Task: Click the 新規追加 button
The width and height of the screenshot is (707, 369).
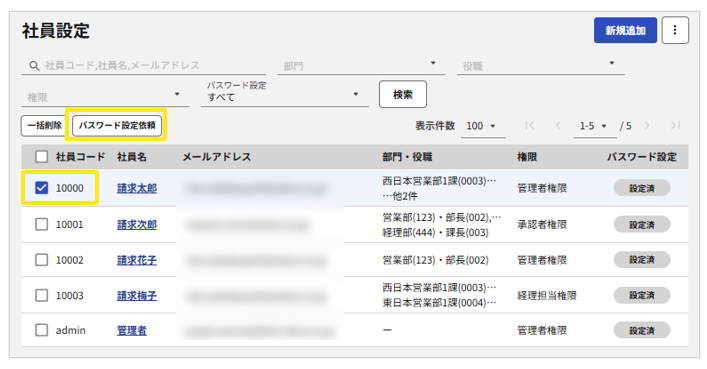Action: click(x=625, y=30)
